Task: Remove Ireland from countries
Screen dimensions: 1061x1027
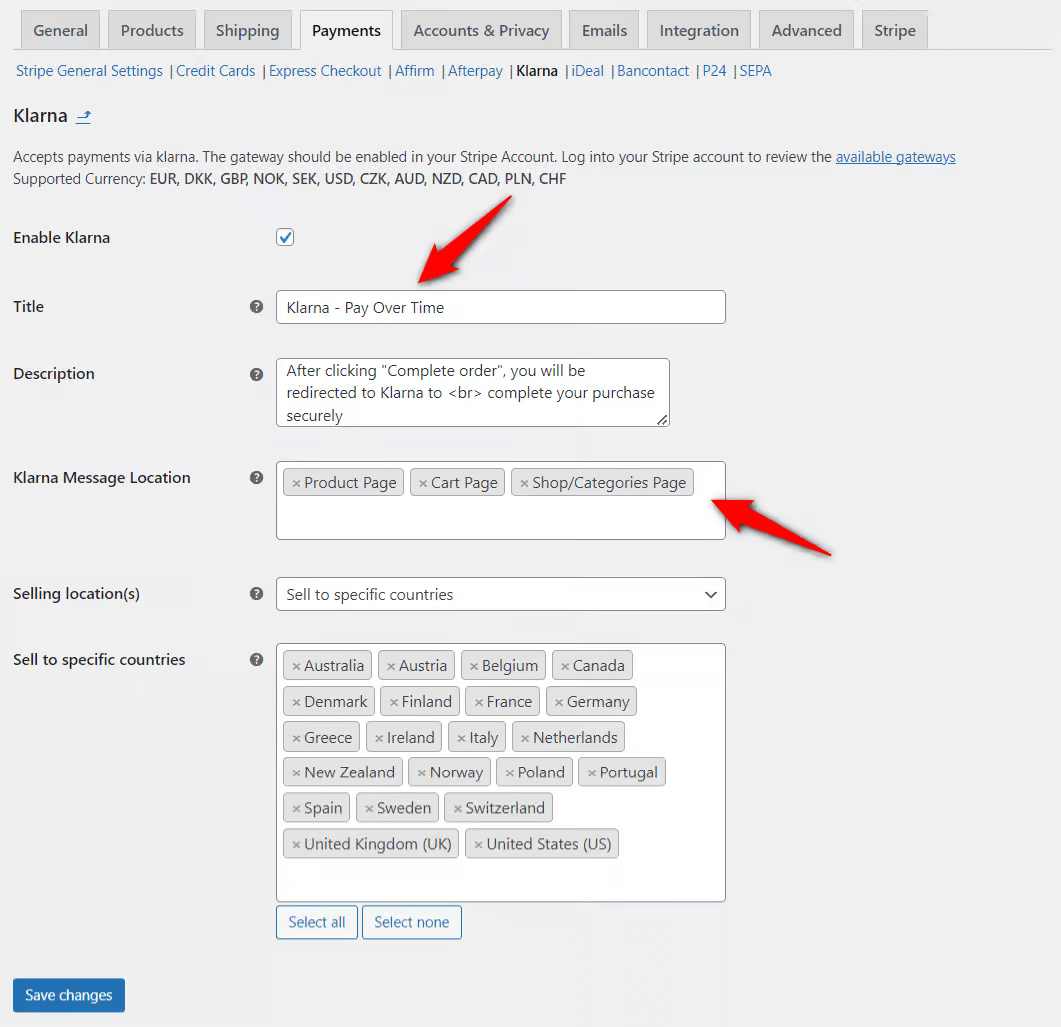Action: 379,738
